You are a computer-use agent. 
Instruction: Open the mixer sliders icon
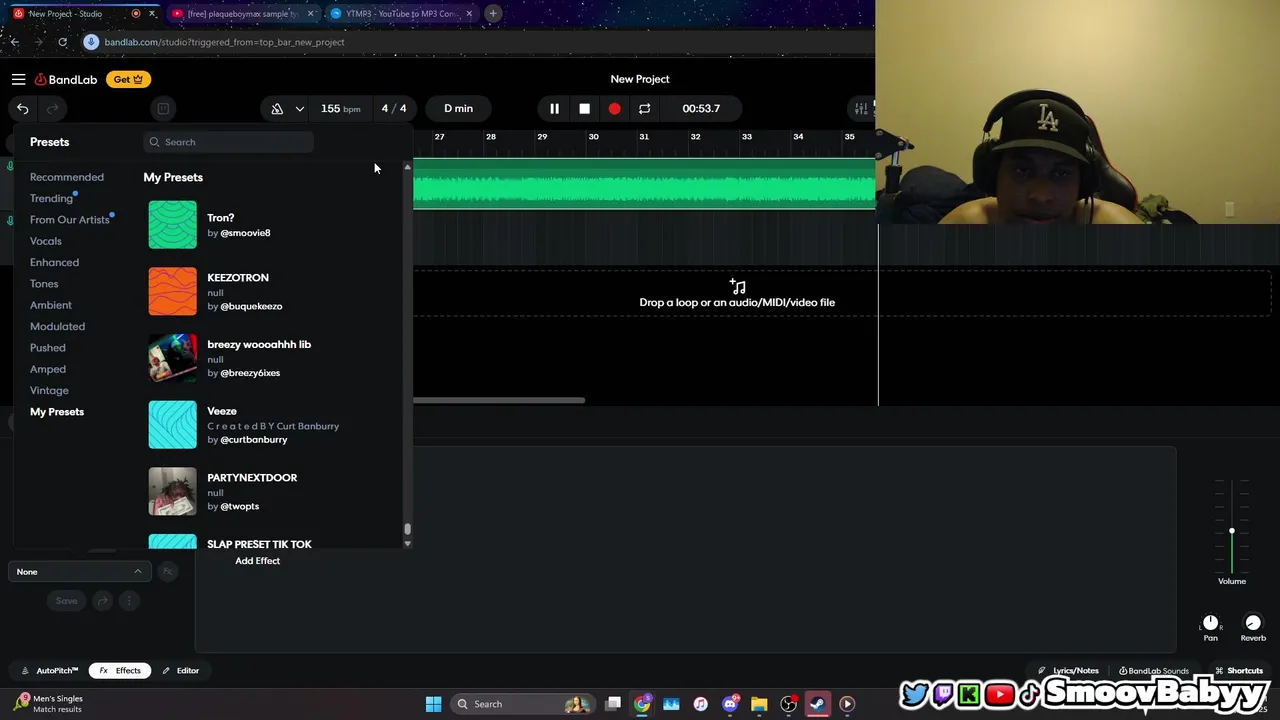[x=861, y=108]
